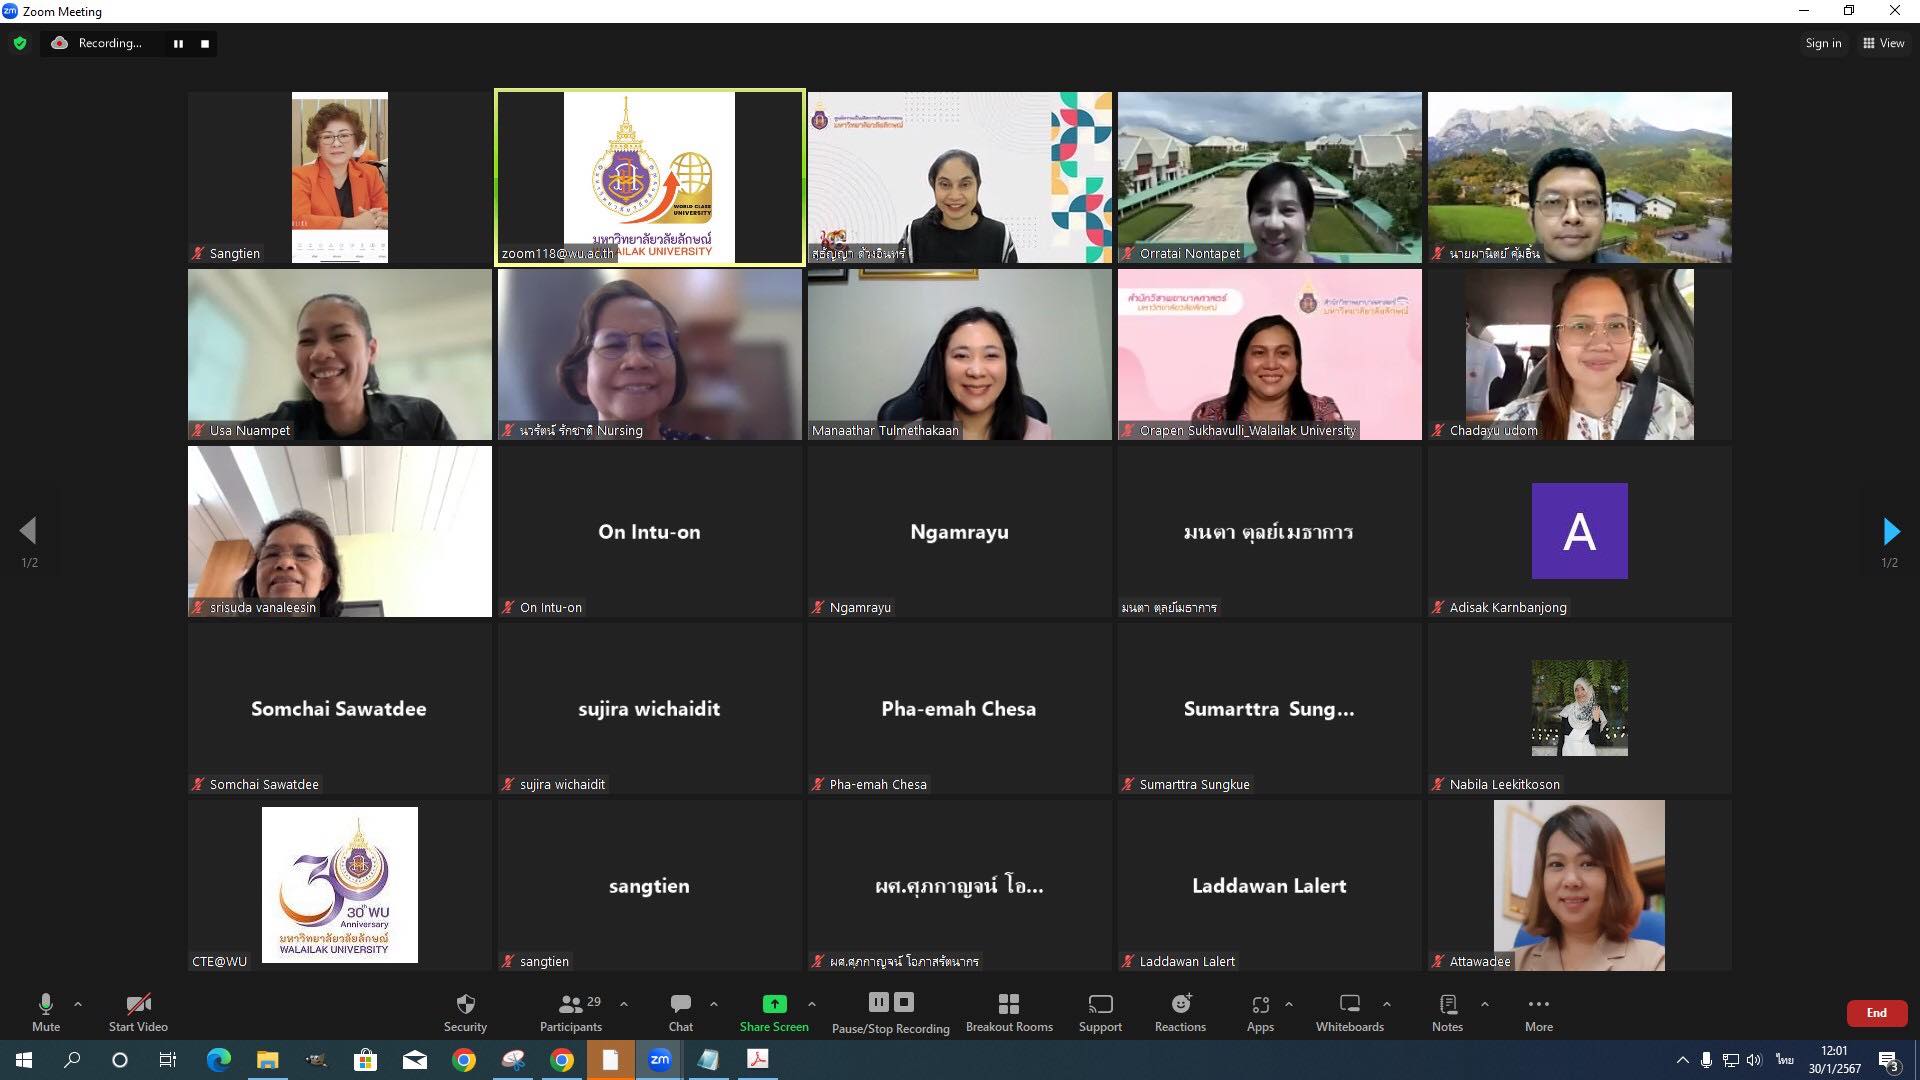Screen dimensions: 1920x1080
Task: Select the zoom118@wu.ac.th video tile
Action: point(650,177)
